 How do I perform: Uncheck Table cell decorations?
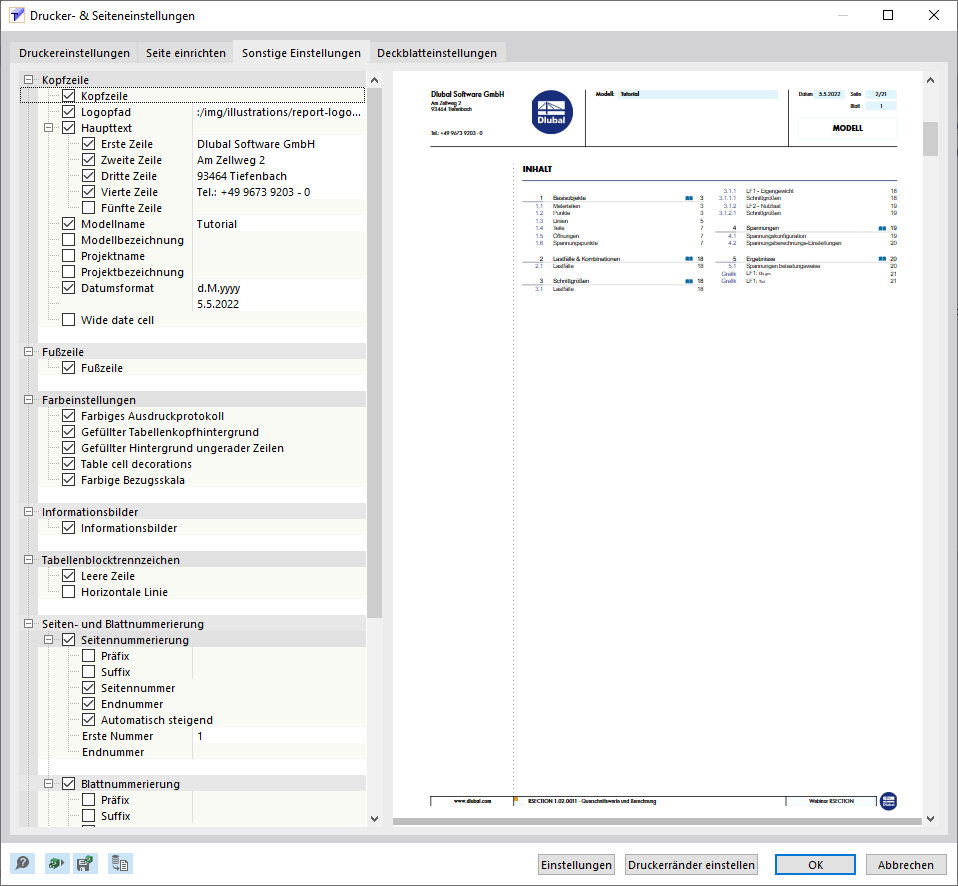pyautogui.click(x=68, y=464)
